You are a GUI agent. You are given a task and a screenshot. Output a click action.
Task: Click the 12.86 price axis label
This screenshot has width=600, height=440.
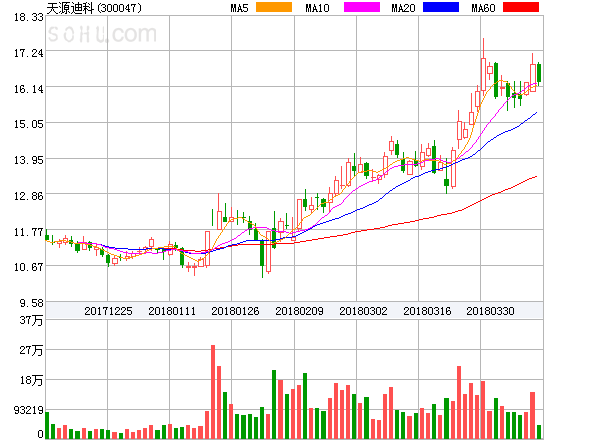pyautogui.click(x=29, y=196)
